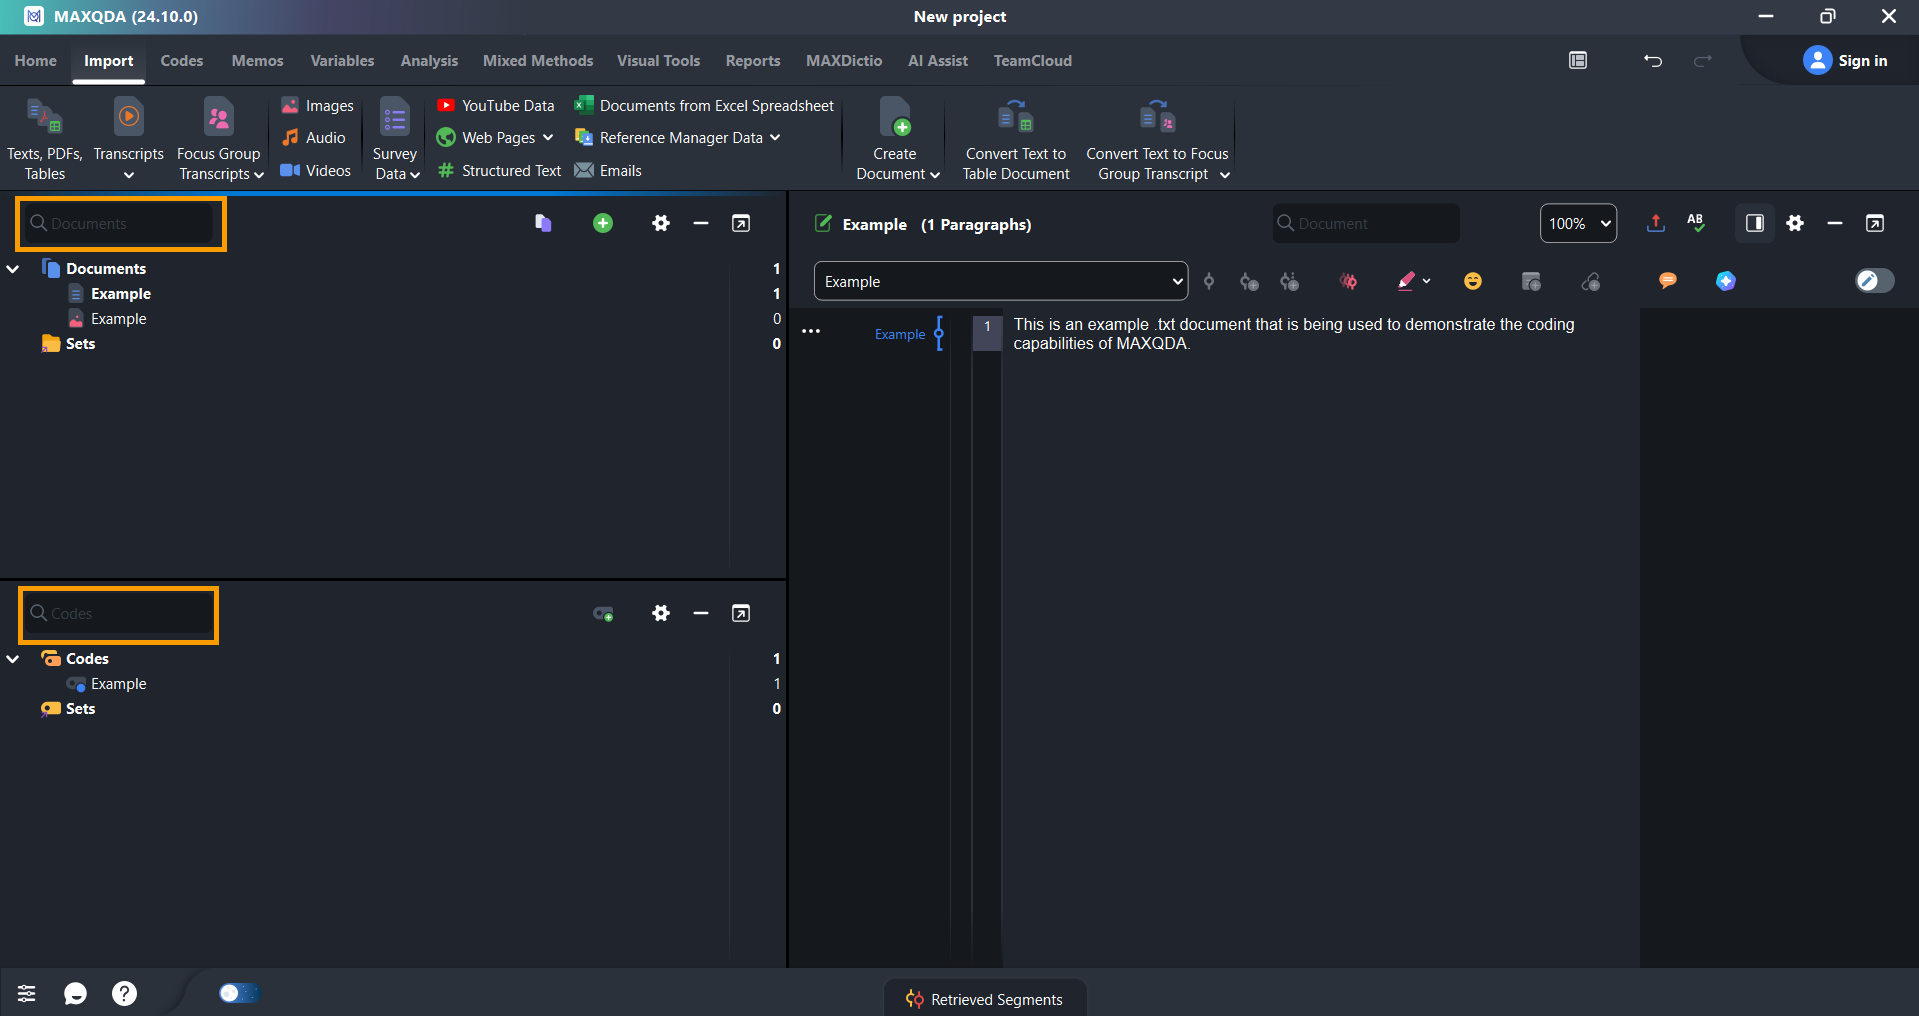Click the orange comment bubble icon

pyautogui.click(x=1667, y=281)
